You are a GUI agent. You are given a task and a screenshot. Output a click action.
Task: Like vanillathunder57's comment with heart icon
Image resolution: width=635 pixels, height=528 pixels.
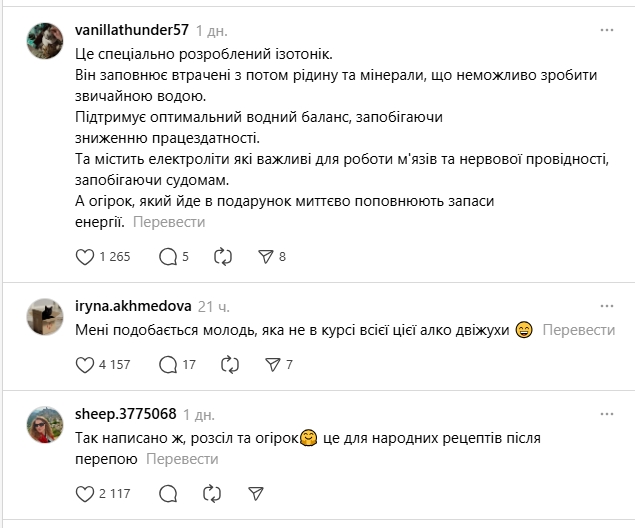pos(85,257)
